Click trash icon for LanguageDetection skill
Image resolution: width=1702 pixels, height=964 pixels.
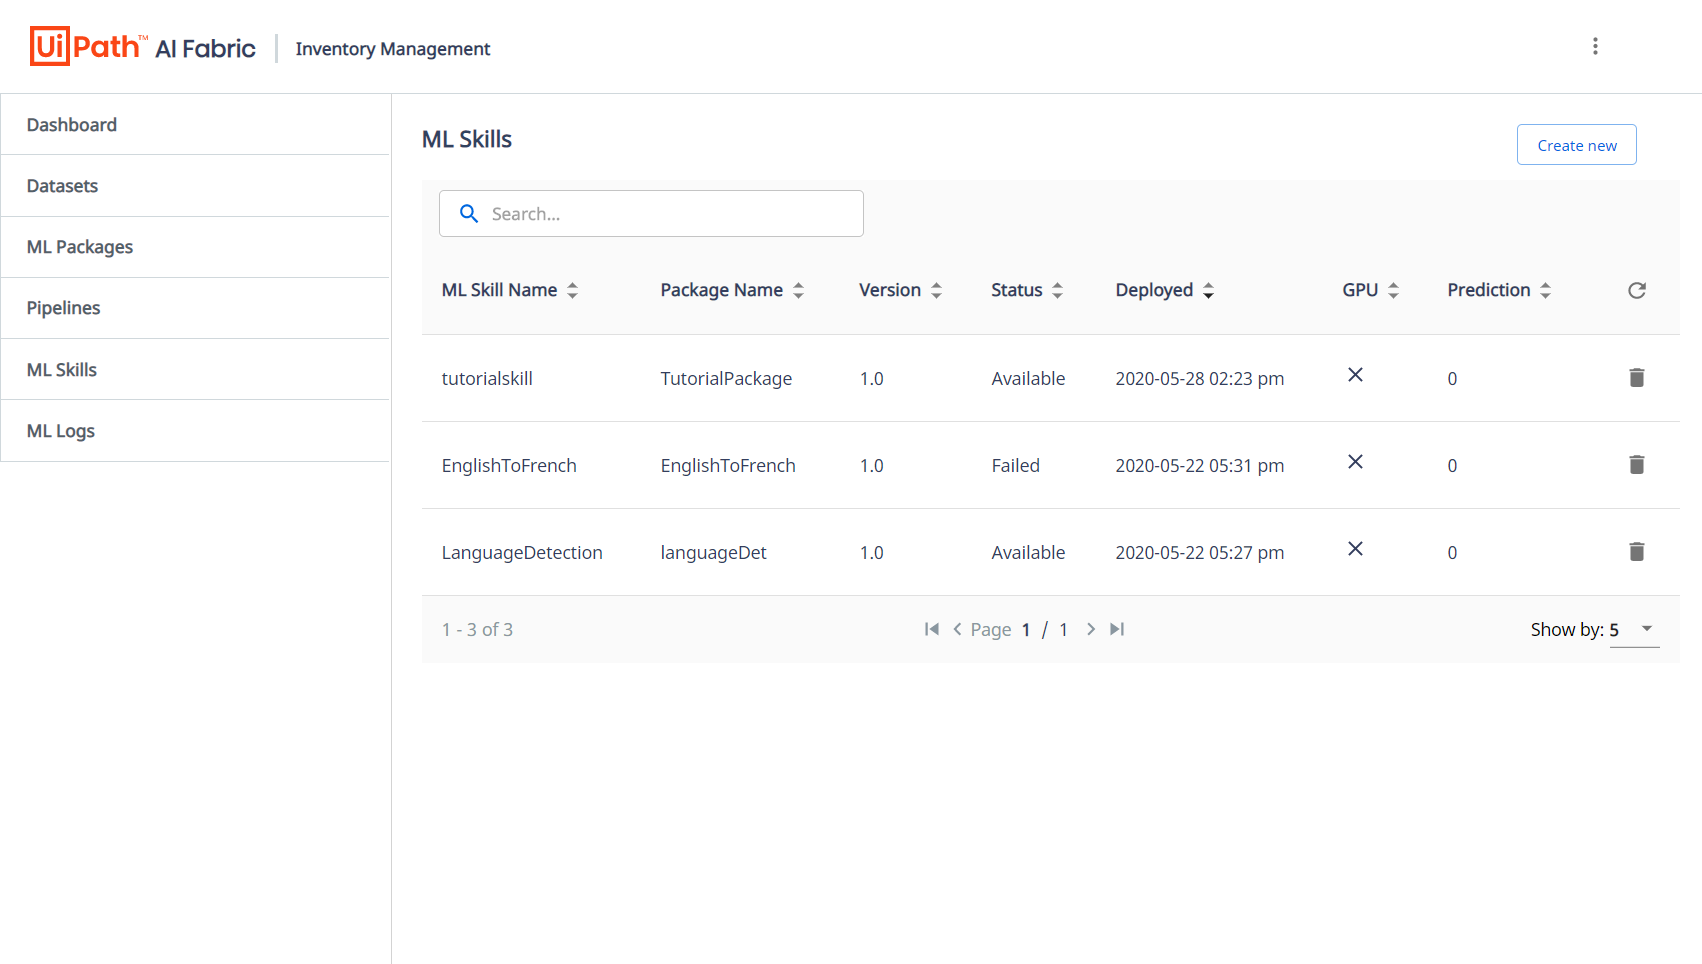pos(1636,552)
